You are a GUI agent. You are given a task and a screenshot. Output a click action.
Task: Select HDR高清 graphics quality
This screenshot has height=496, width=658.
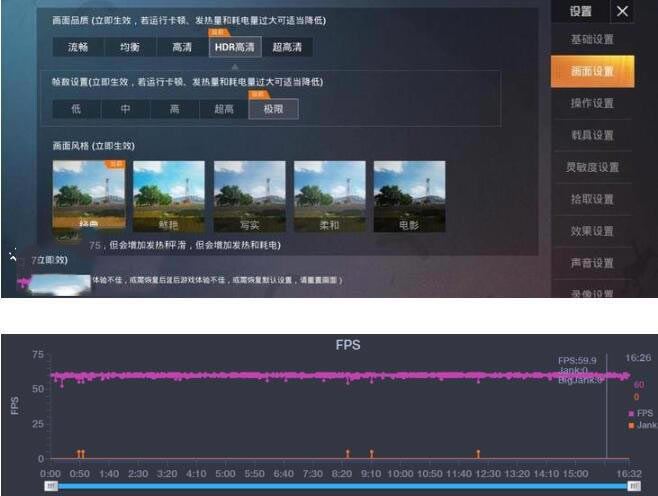tap(235, 47)
